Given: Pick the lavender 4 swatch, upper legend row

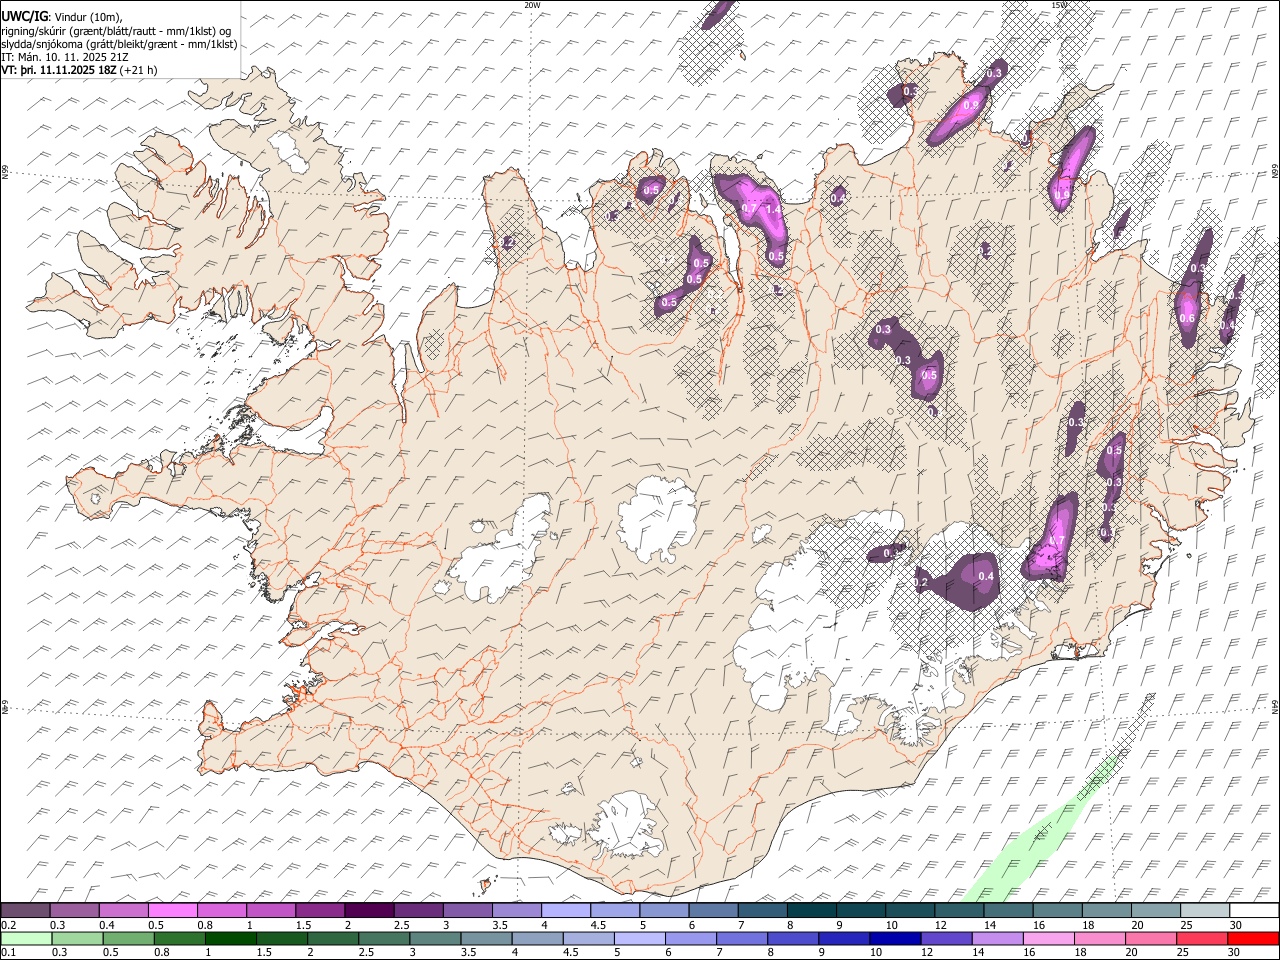Looking at the screenshot, I should [x=565, y=911].
